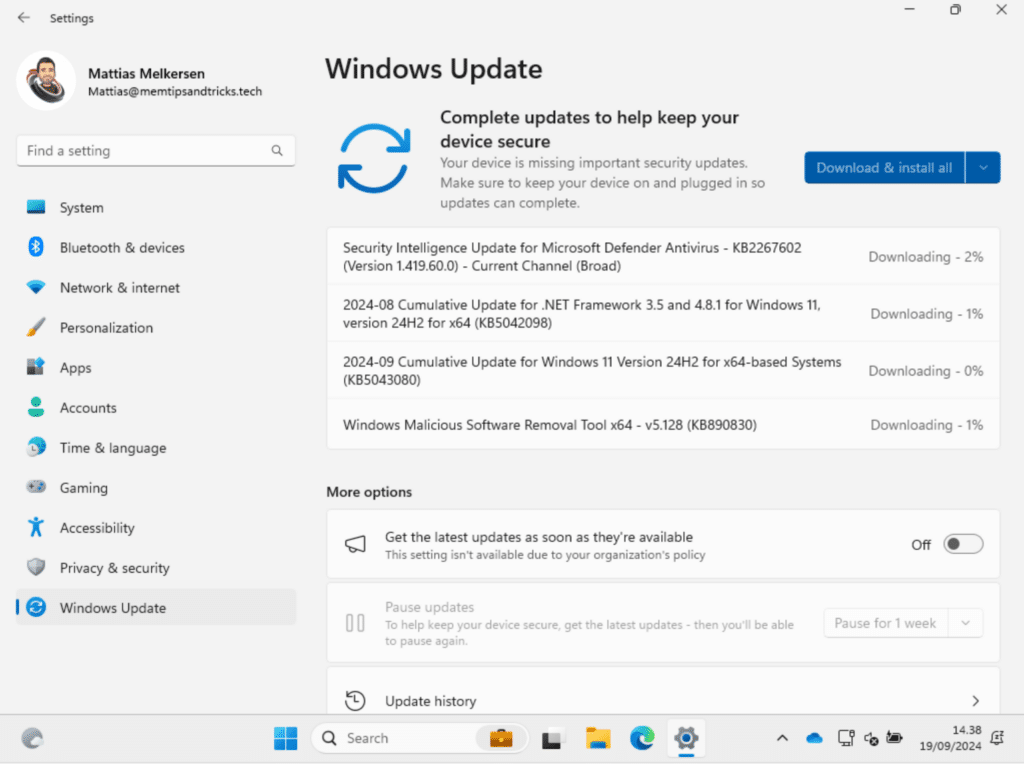Select Bluetooth & devices in sidebar

156,247
